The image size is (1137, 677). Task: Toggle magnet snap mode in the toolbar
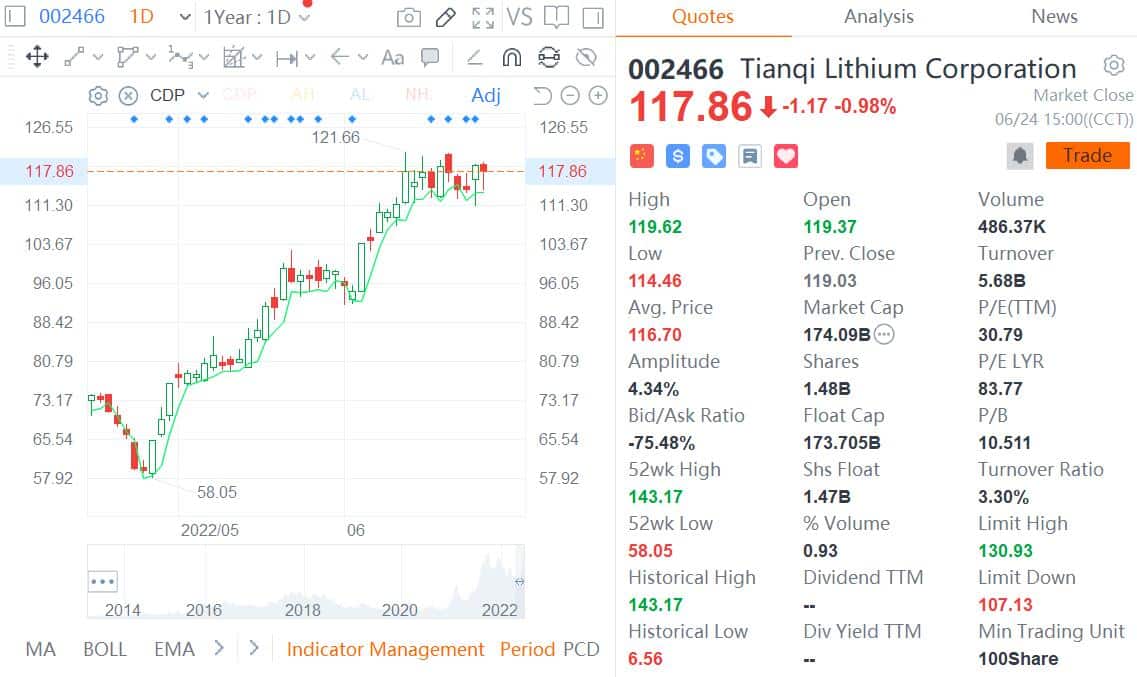(511, 58)
